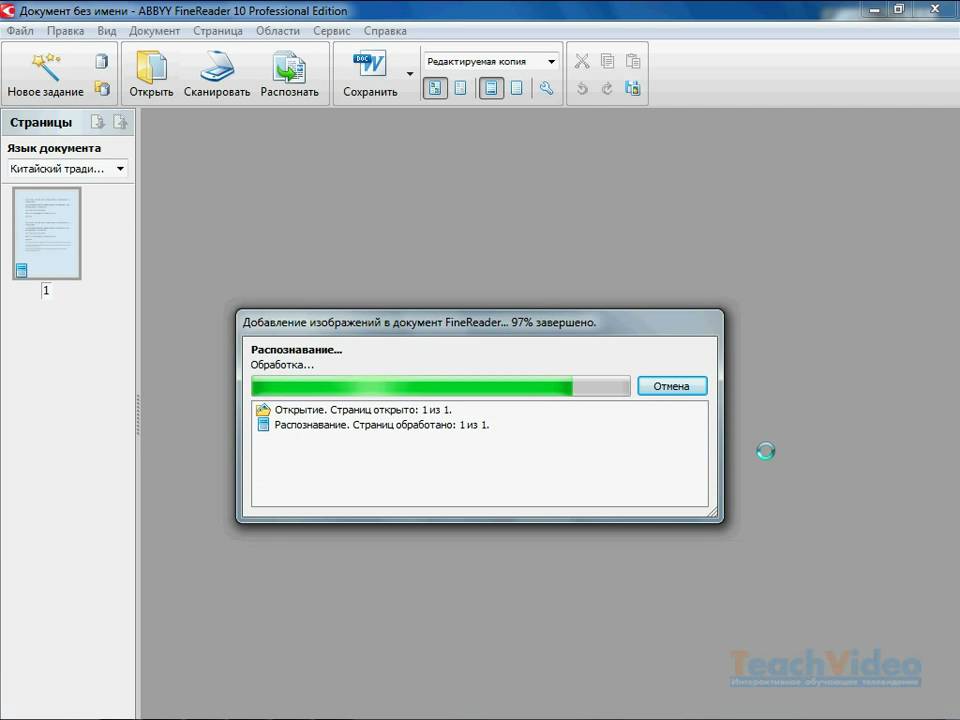This screenshot has height=720, width=960.
Task: Select page 1 thumbnail
Action: [47, 233]
